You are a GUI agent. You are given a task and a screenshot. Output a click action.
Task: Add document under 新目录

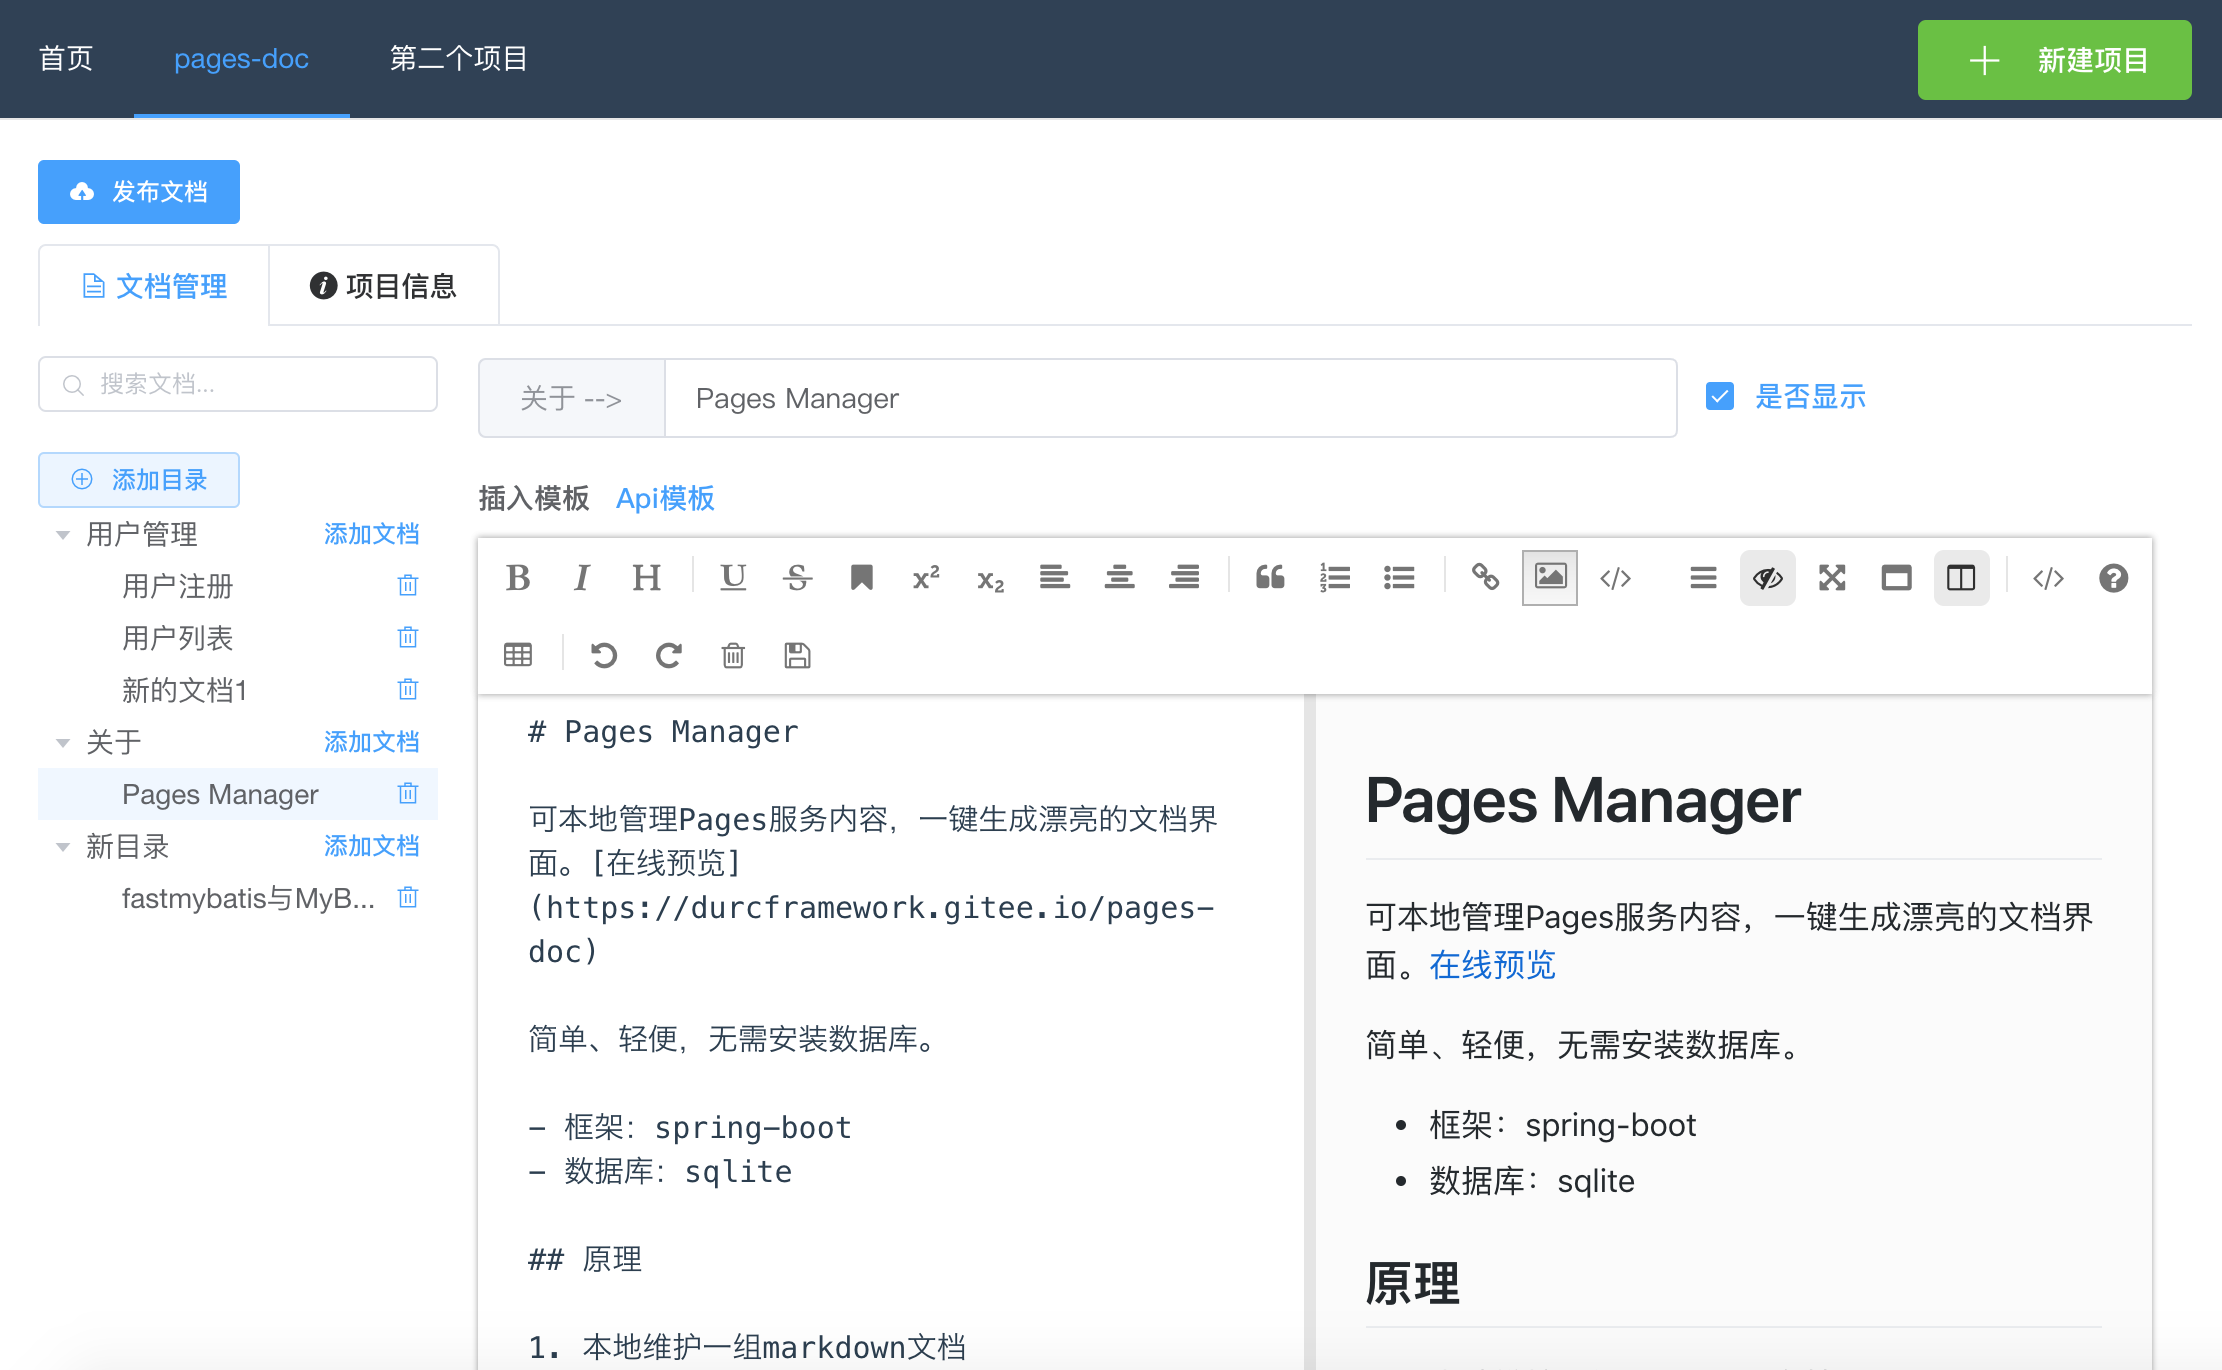point(371,846)
